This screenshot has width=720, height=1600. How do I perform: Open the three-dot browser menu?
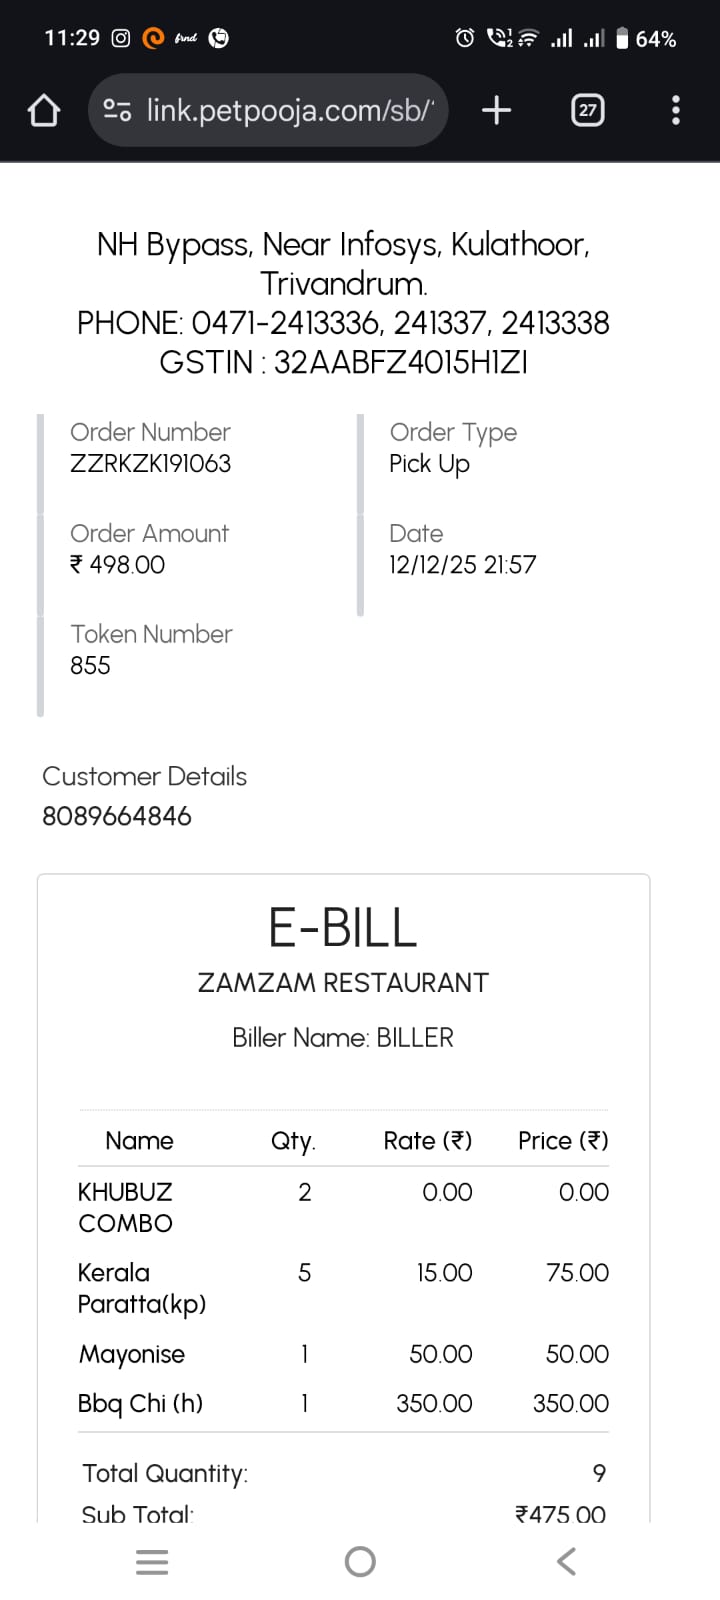[x=676, y=110]
